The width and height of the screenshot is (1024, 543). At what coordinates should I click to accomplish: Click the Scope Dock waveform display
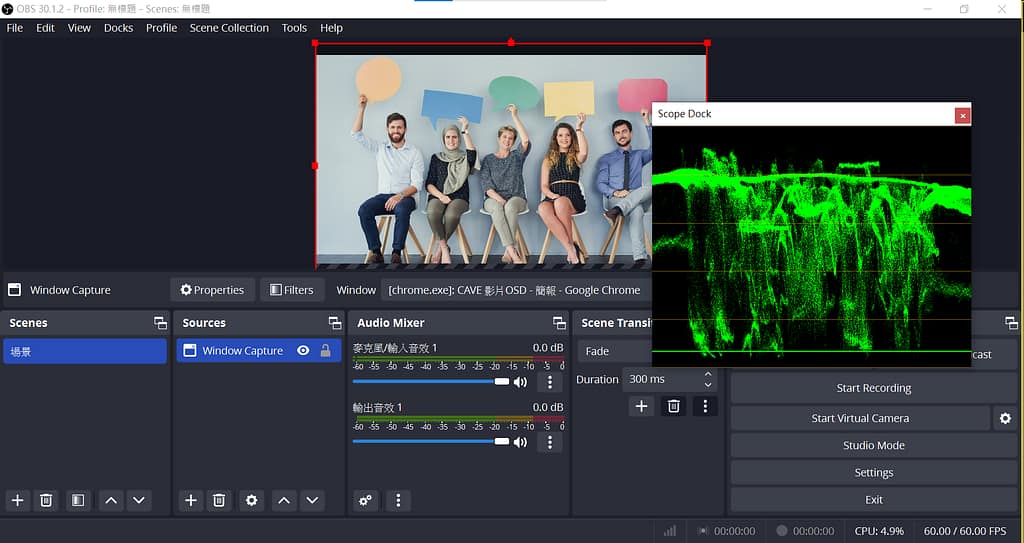click(x=812, y=246)
